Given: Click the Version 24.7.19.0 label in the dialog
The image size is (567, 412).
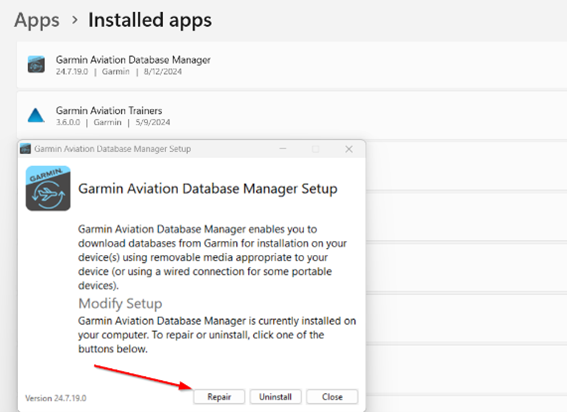Looking at the screenshot, I should pyautogui.click(x=56, y=398).
